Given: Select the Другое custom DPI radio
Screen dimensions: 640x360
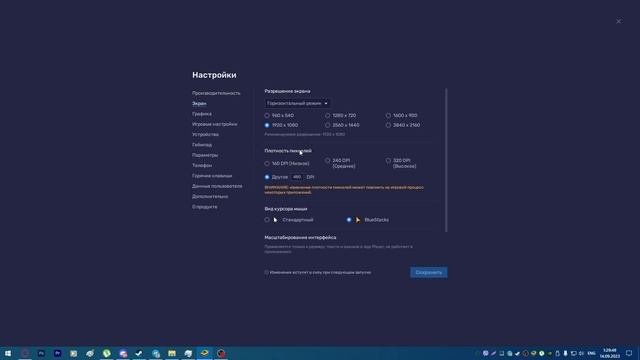Looking at the screenshot, I should (x=267, y=177).
